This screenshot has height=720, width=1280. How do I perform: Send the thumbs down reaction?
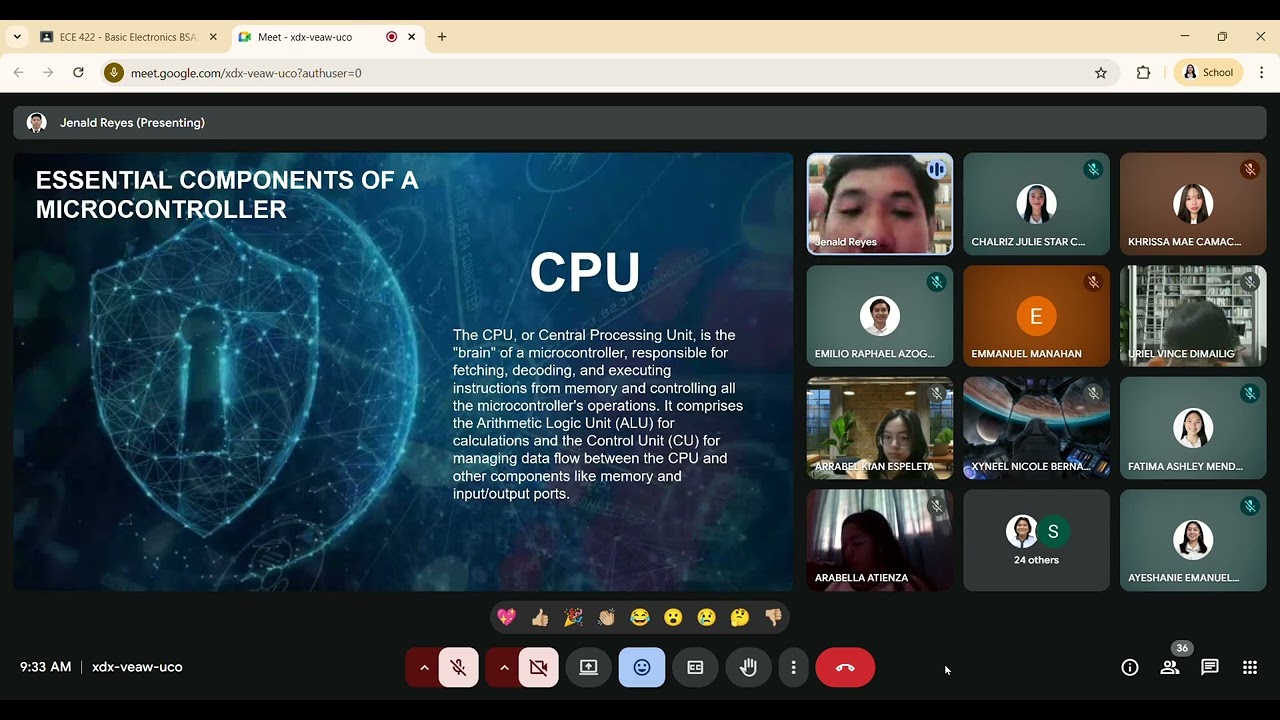click(x=773, y=618)
